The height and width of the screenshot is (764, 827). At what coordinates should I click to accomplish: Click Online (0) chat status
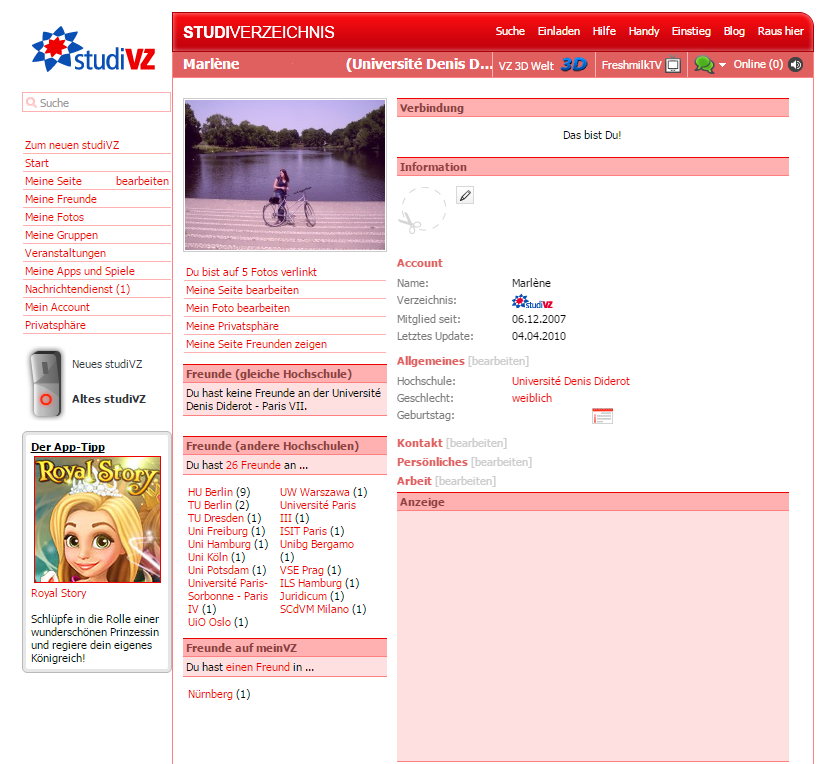click(758, 64)
